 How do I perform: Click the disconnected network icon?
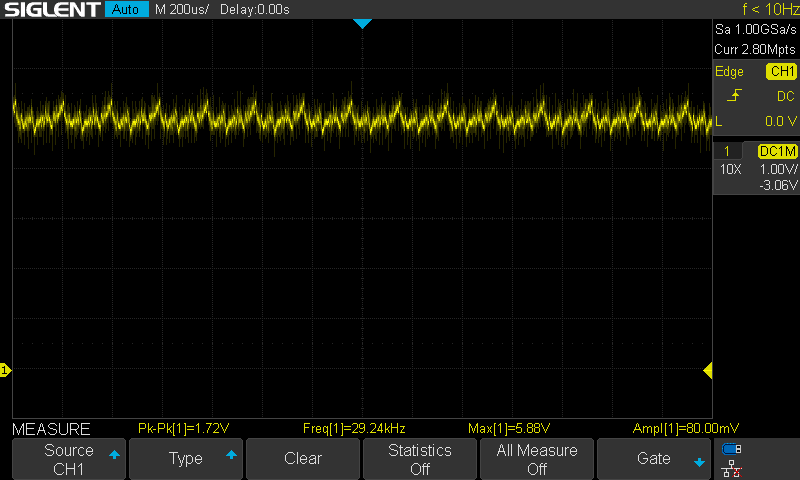(x=731, y=467)
